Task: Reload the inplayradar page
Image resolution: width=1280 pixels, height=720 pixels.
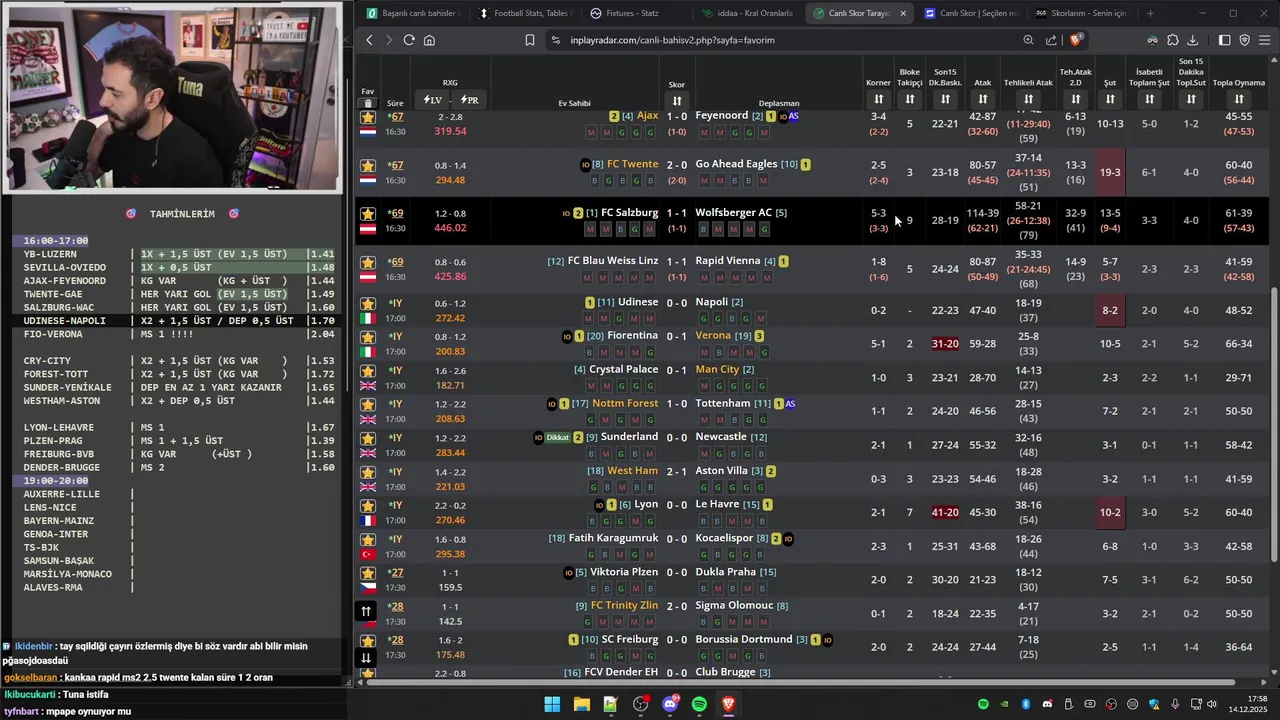Action: point(409,40)
